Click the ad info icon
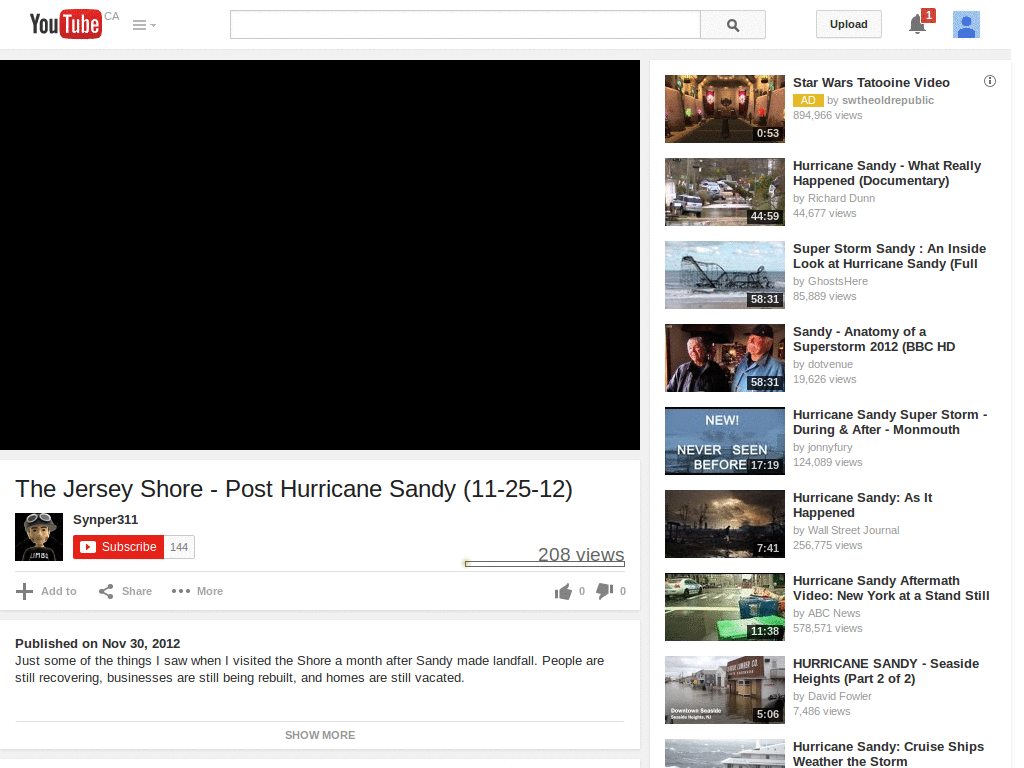Screen dimensions: 1024x768 [990, 82]
